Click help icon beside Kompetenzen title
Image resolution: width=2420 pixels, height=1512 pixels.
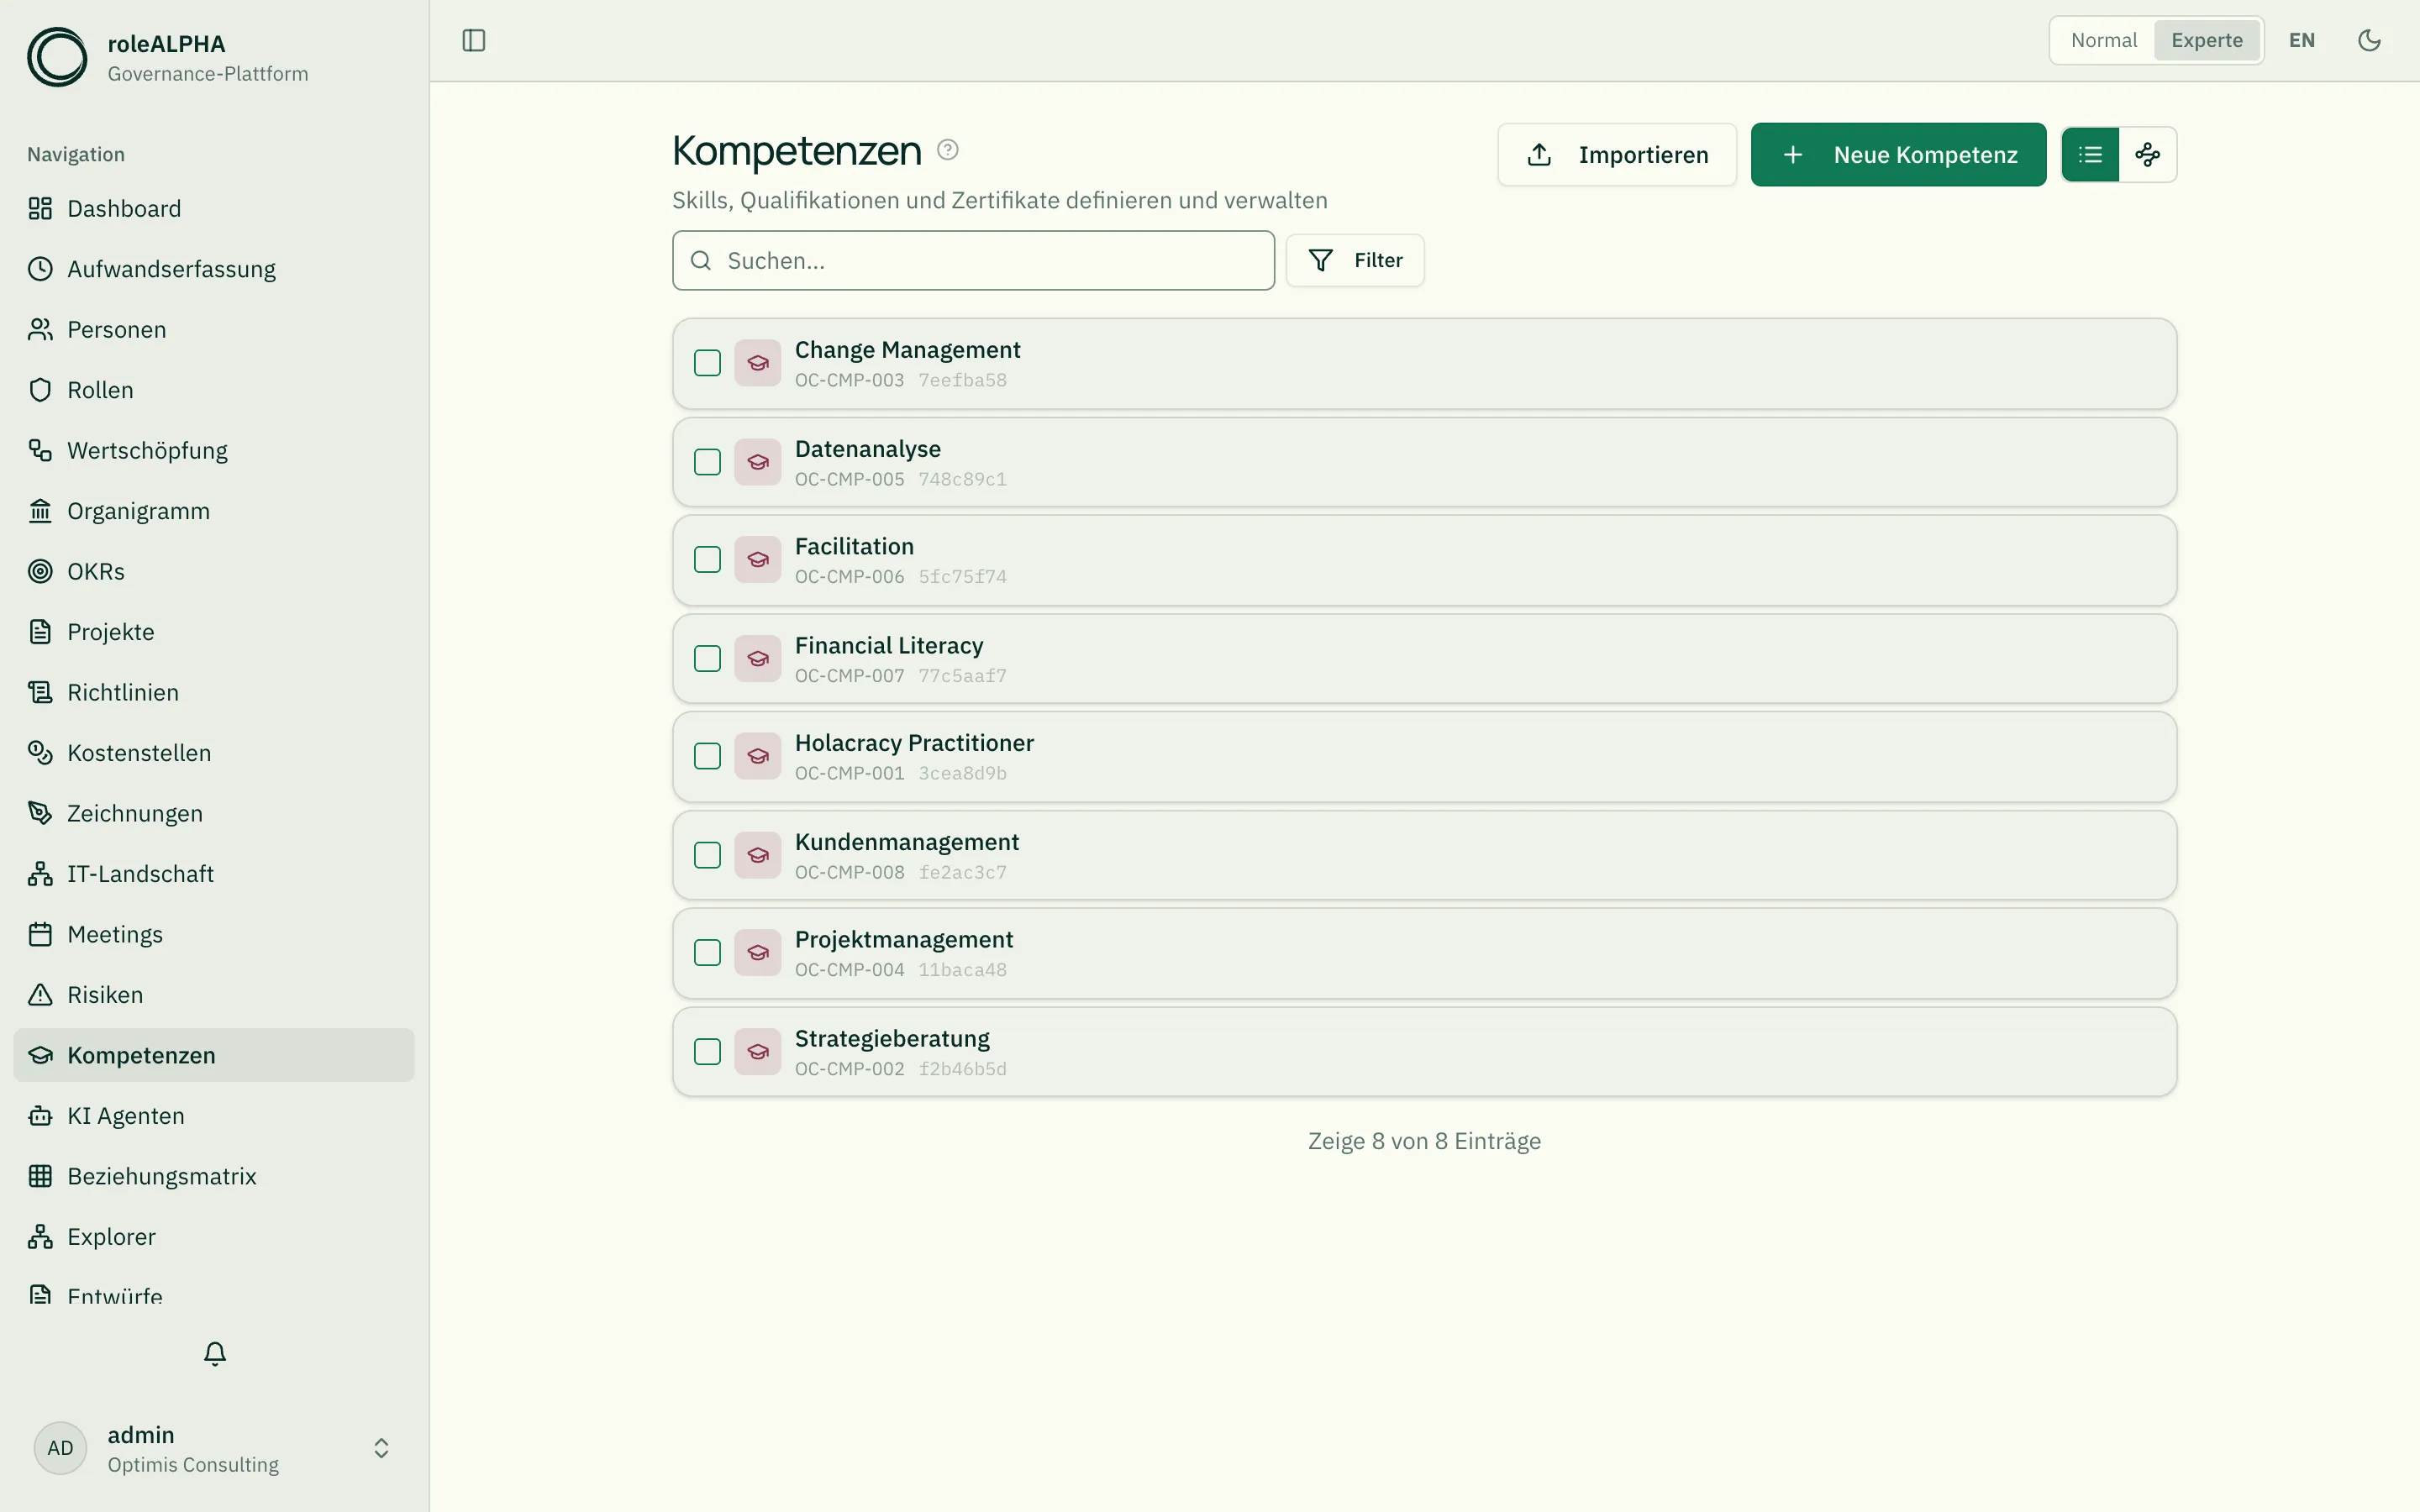pyautogui.click(x=947, y=150)
